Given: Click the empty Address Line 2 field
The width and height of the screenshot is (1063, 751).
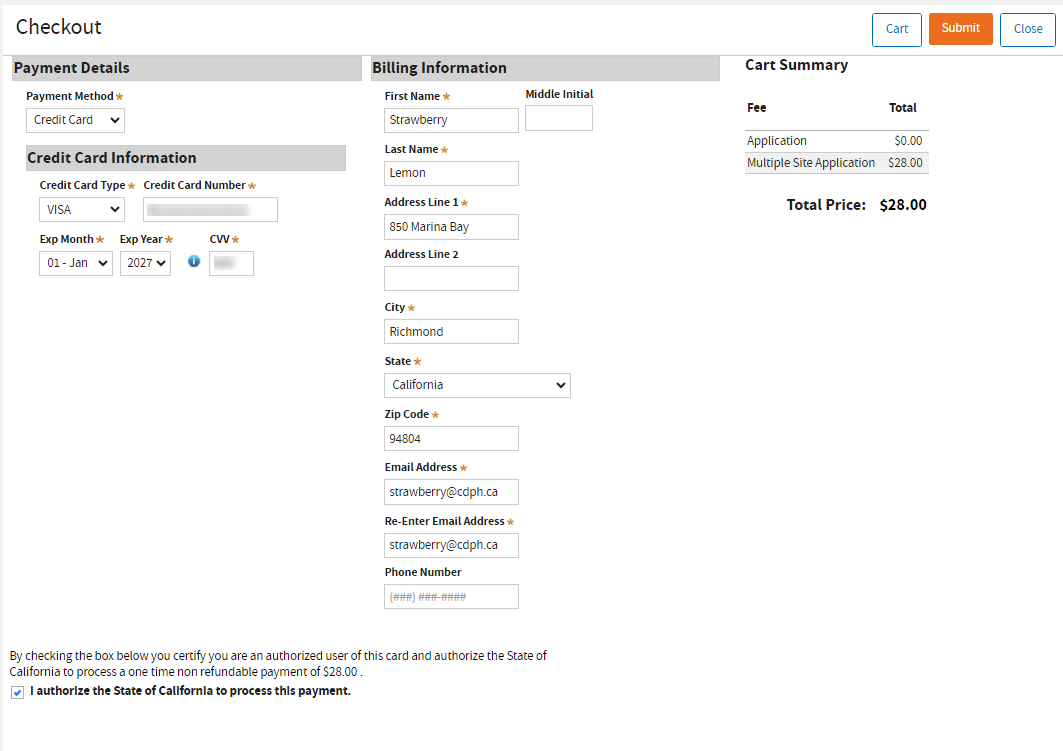Looking at the screenshot, I should click(451, 279).
